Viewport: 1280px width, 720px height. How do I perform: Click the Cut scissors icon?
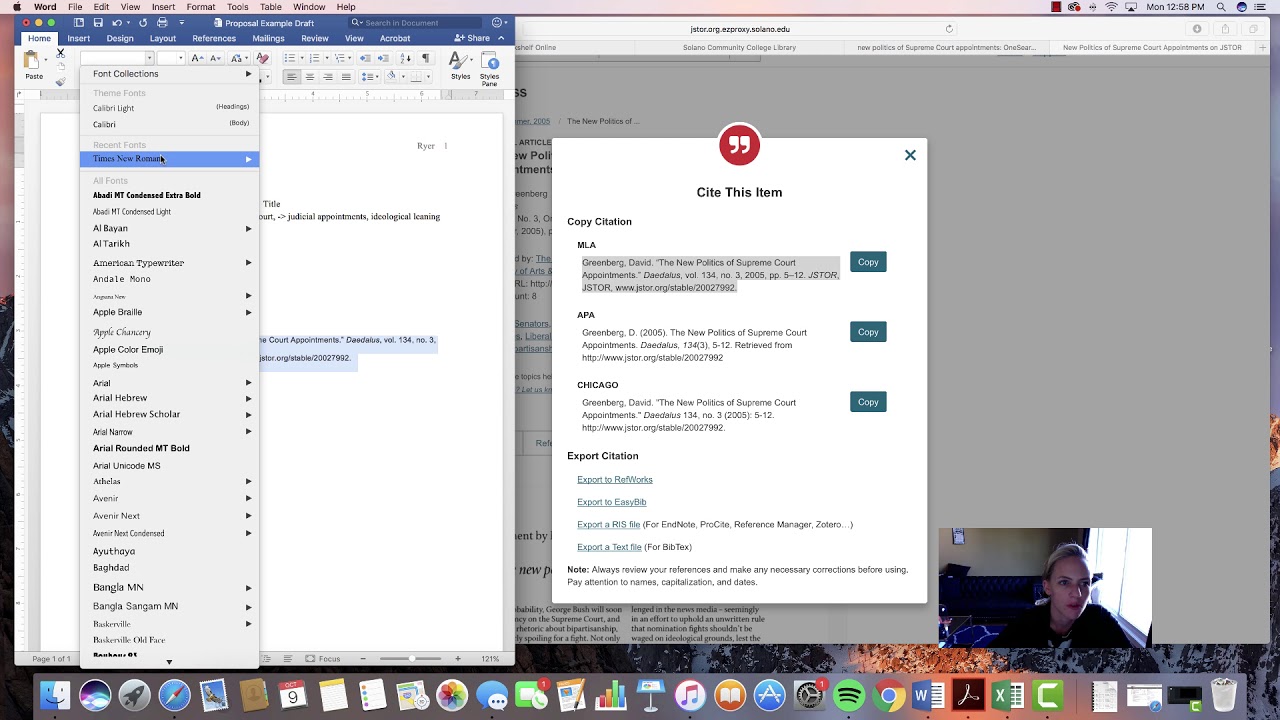[x=60, y=52]
